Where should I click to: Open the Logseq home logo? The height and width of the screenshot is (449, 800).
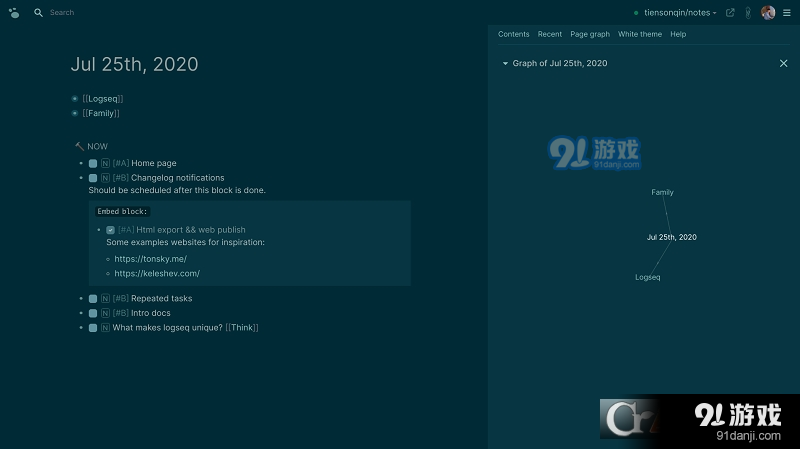coord(14,13)
